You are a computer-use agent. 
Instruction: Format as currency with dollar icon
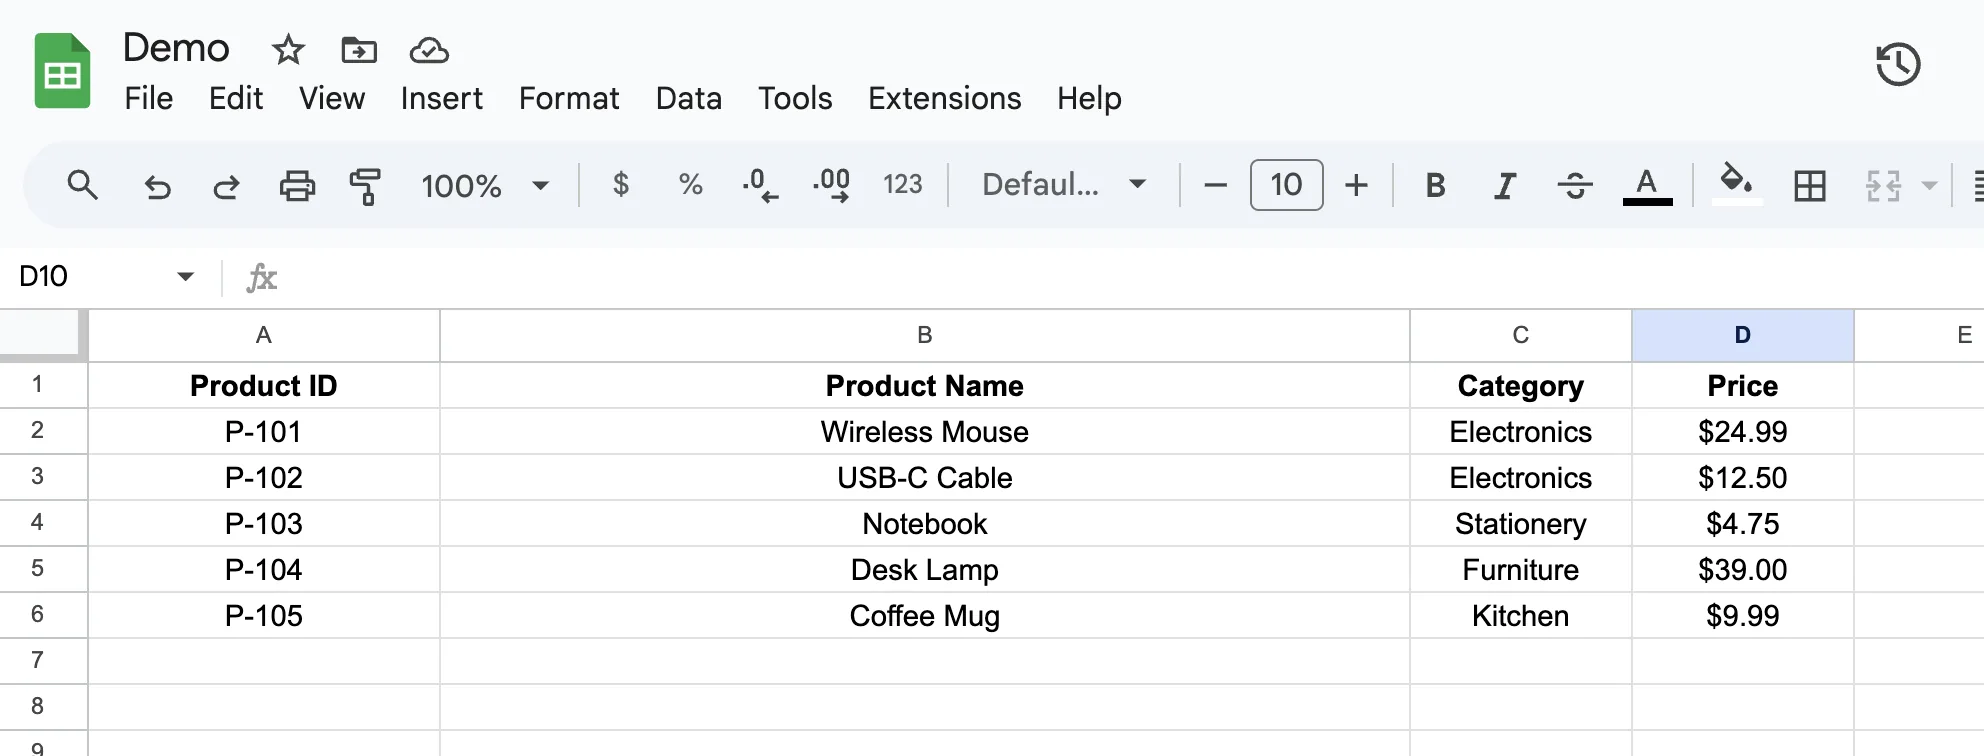621,184
